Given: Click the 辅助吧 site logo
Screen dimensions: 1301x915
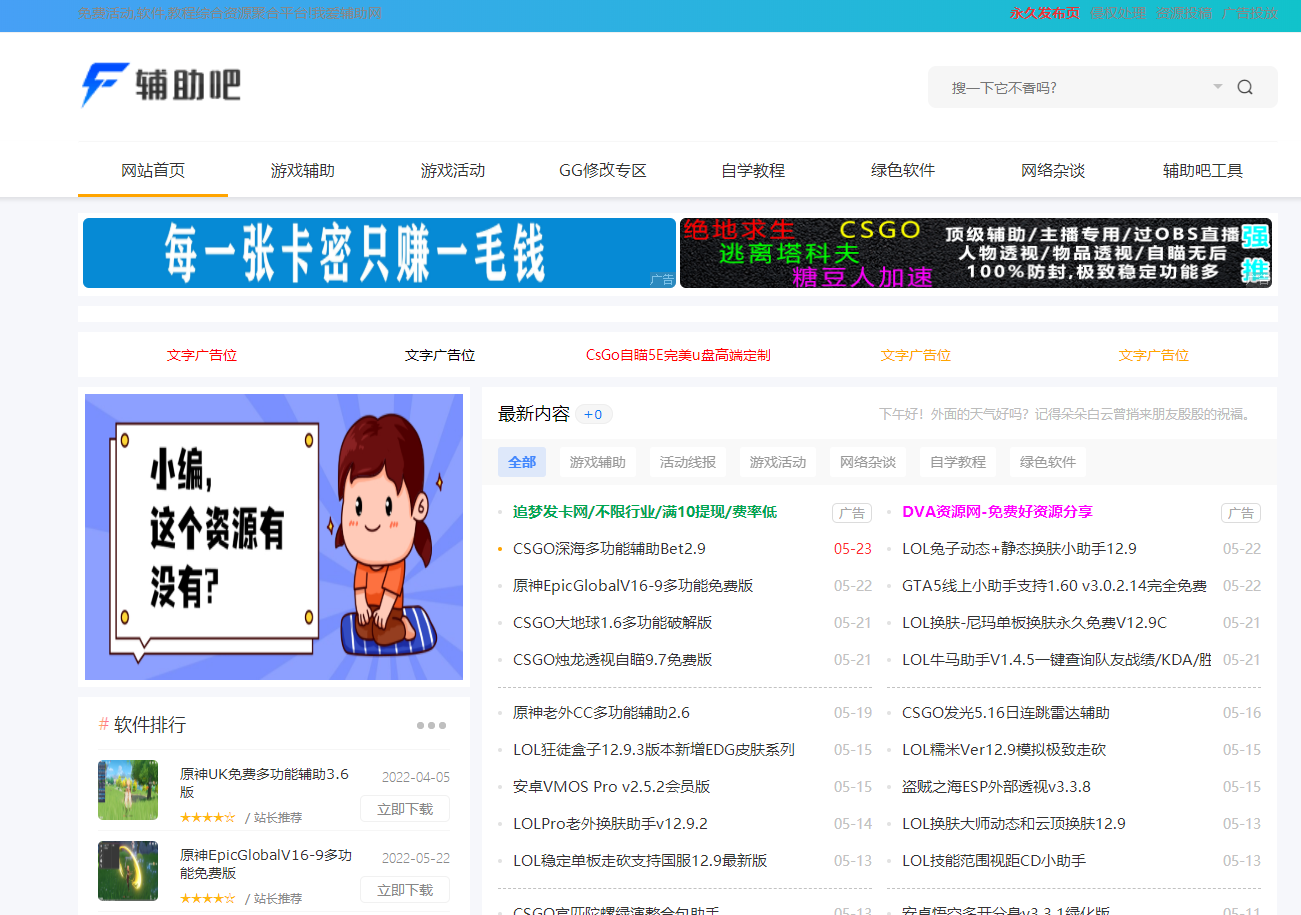Looking at the screenshot, I should click(161, 85).
